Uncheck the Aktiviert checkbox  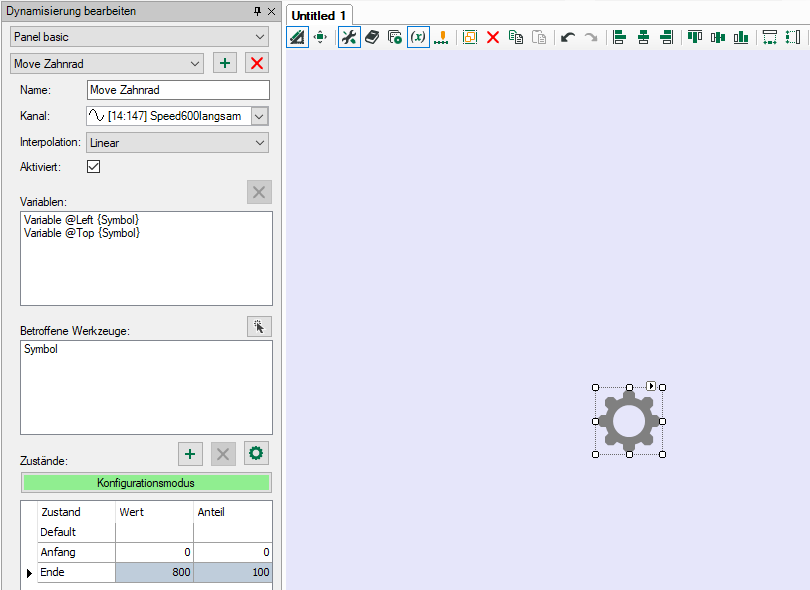94,166
